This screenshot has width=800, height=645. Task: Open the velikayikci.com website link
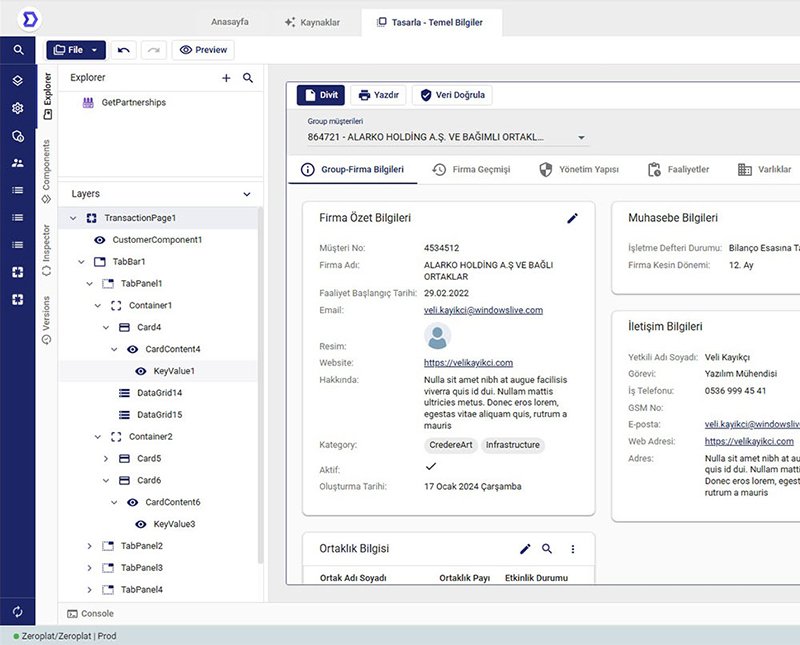468,363
